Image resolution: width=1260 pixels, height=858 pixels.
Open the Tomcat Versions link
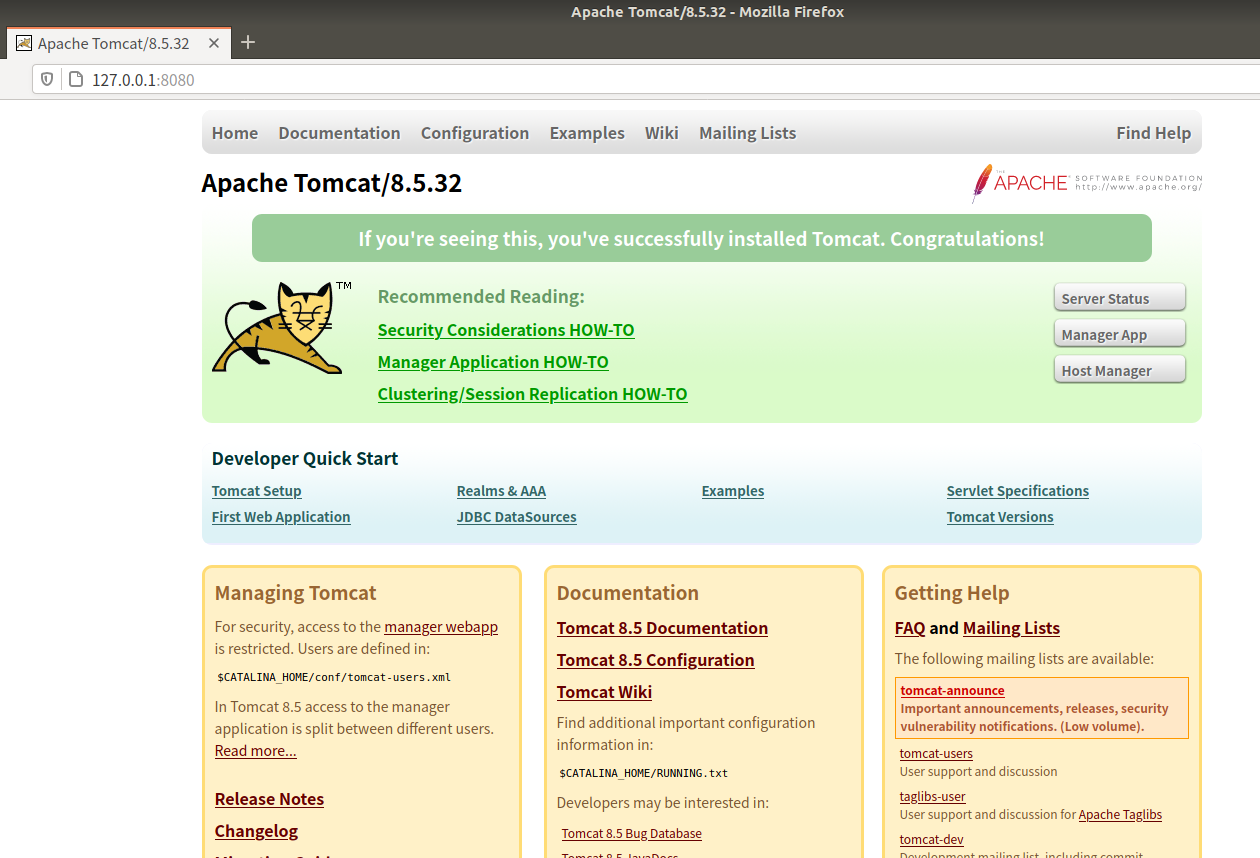tap(1000, 517)
